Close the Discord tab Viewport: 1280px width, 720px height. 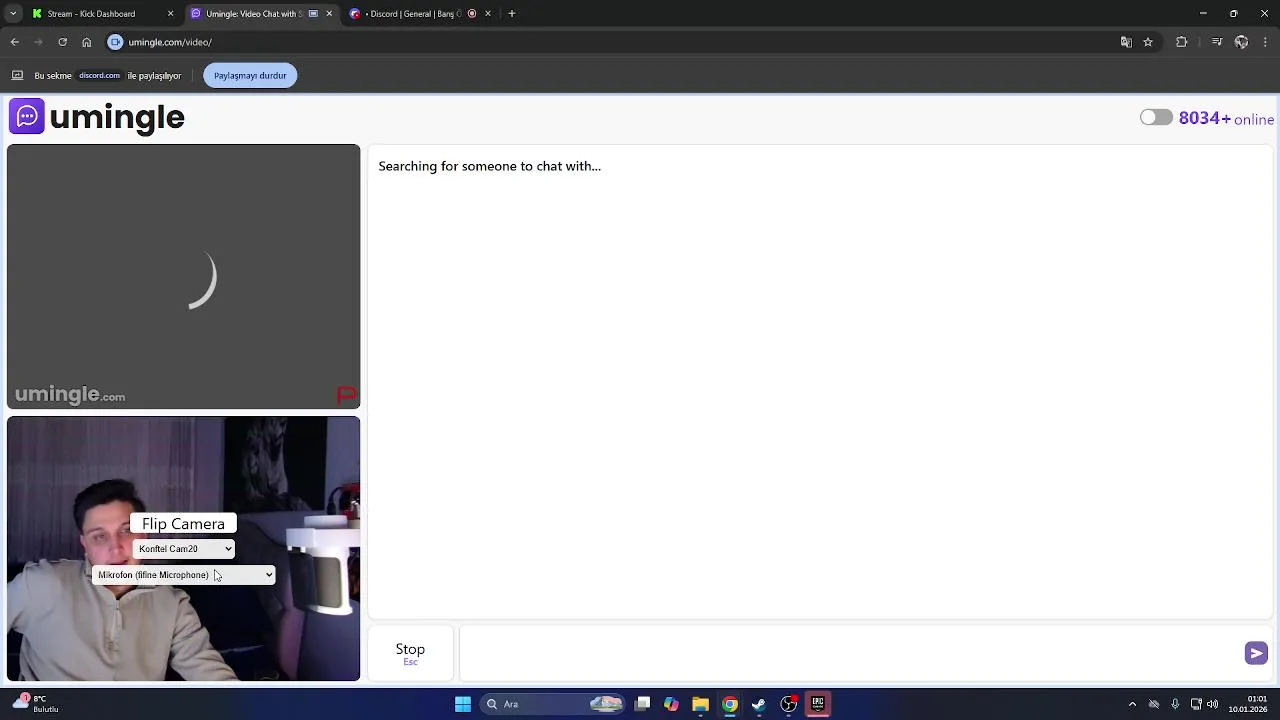click(x=488, y=14)
